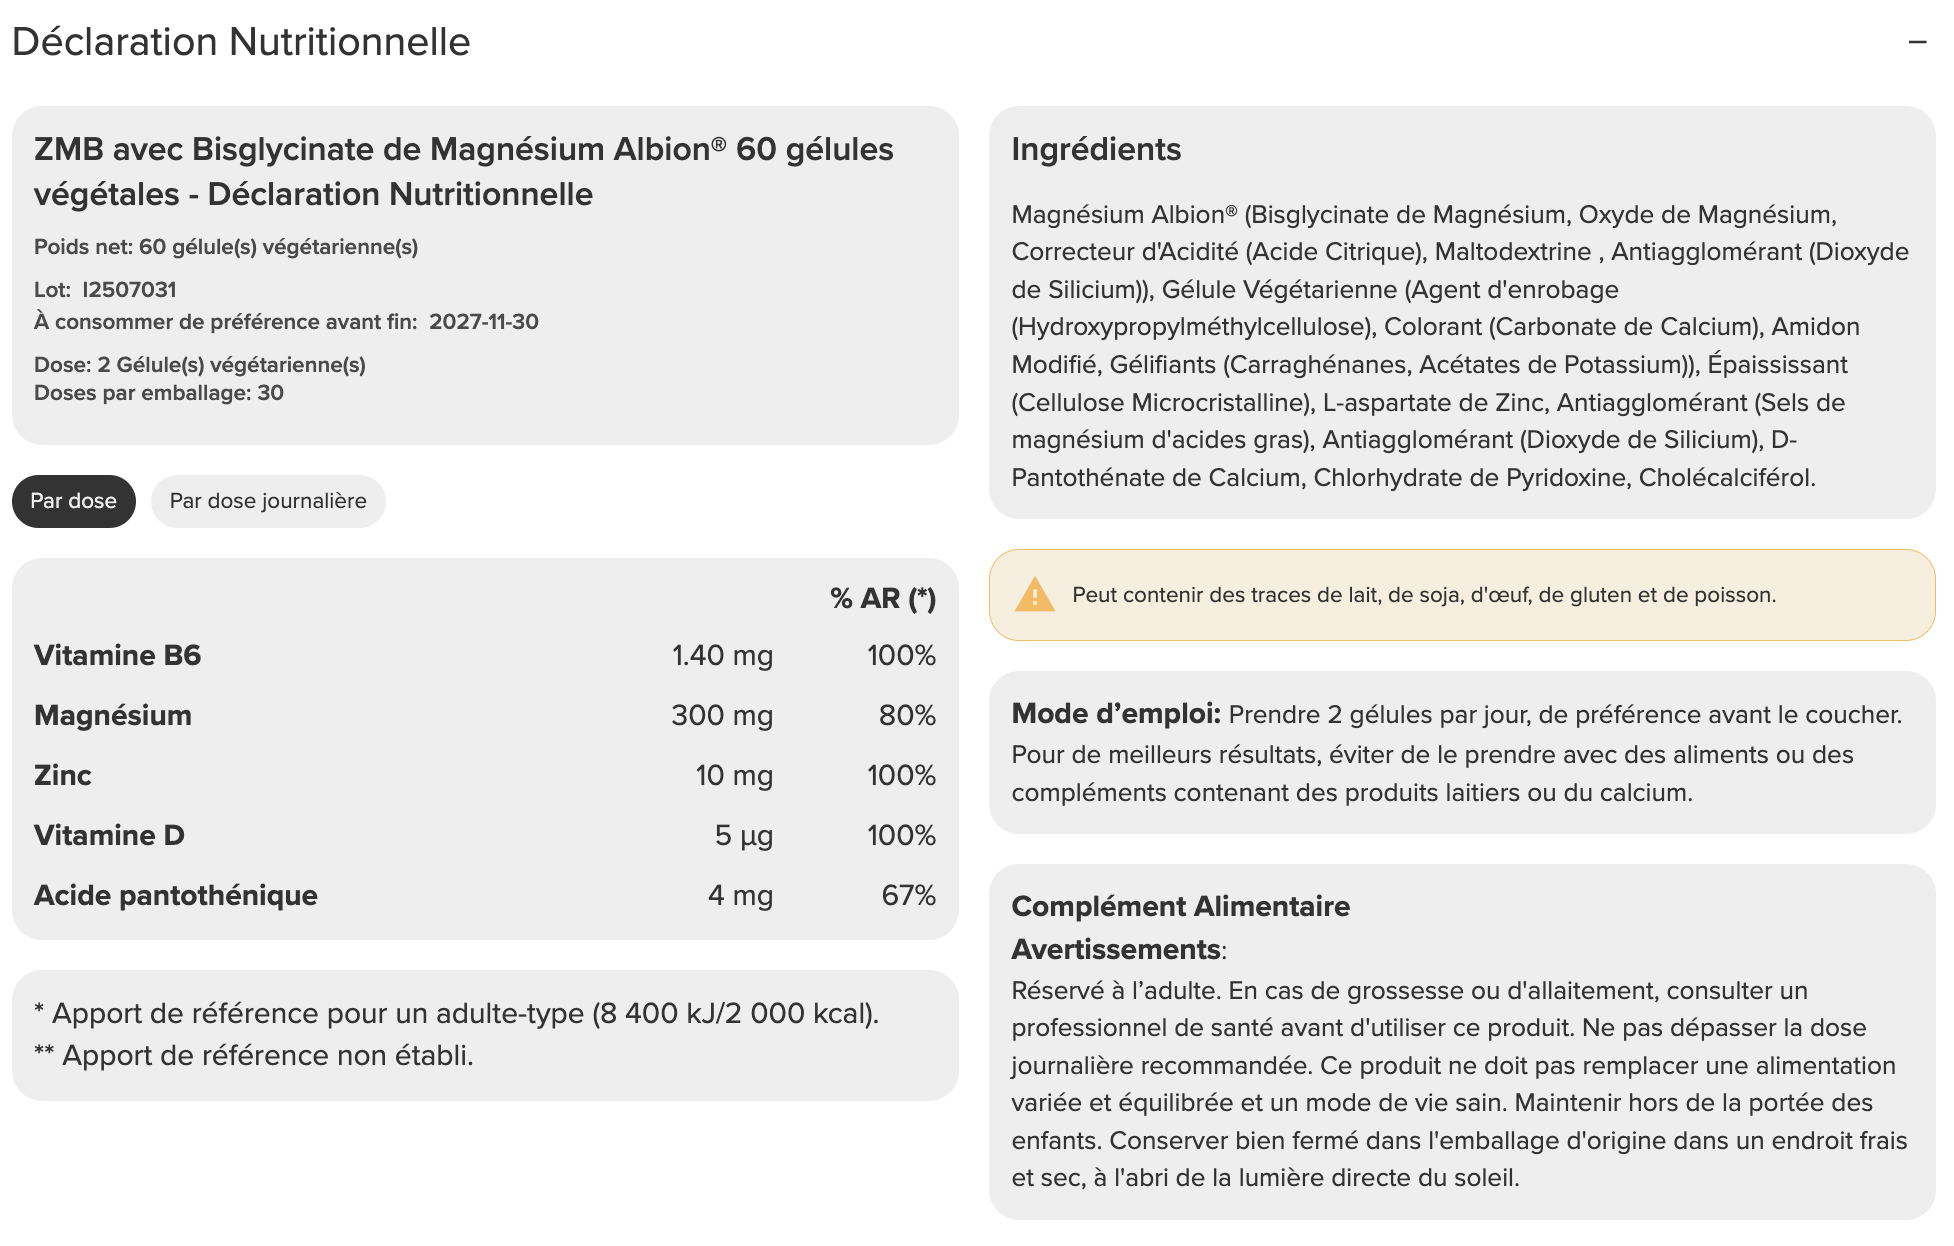This screenshot has width=1954, height=1246.
Task: Click the lot number I2507031
Action: click(129, 290)
